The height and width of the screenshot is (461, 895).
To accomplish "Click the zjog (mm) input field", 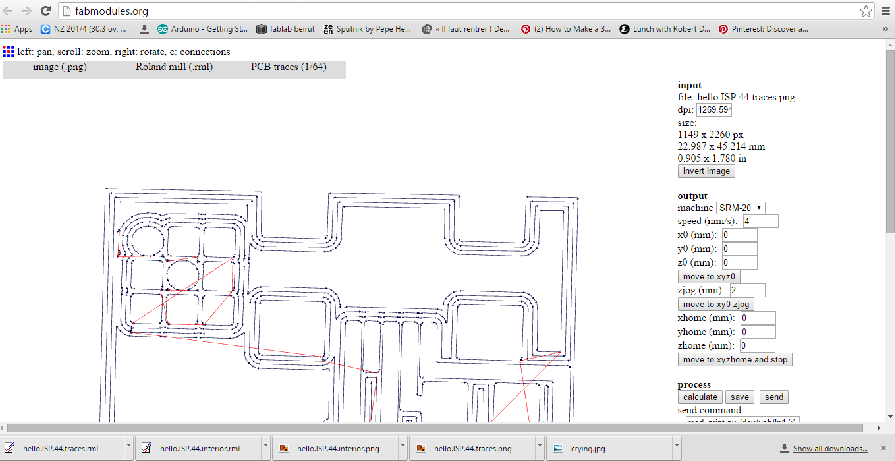I will pyautogui.click(x=748, y=290).
